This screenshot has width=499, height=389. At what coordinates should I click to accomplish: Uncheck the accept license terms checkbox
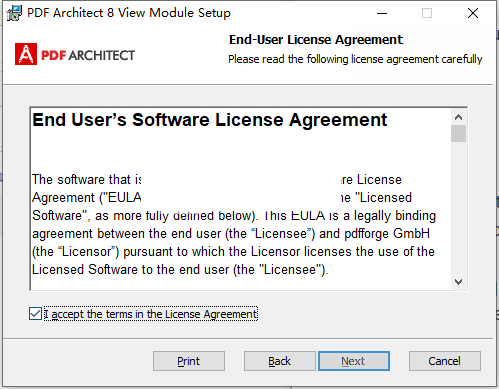click(35, 314)
